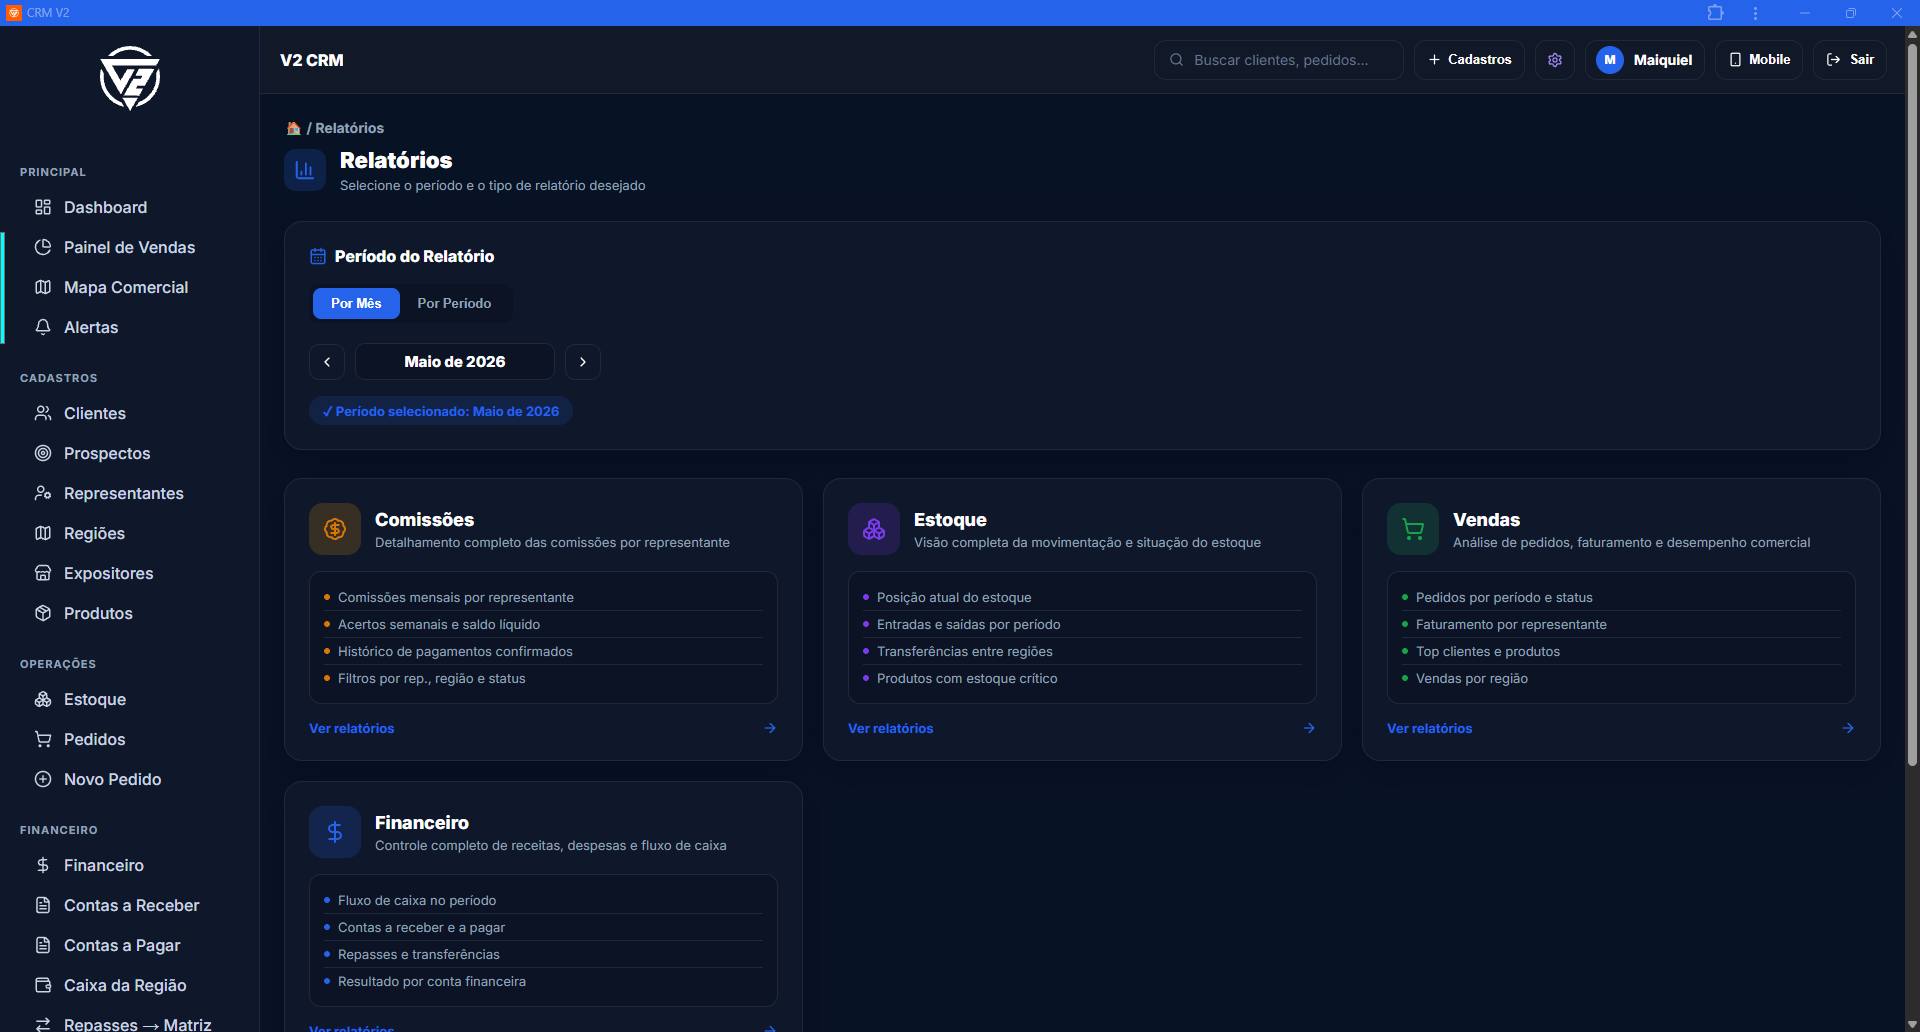Click the sidebar Estoque boxes icon
This screenshot has width=1920, height=1032.
(43, 699)
